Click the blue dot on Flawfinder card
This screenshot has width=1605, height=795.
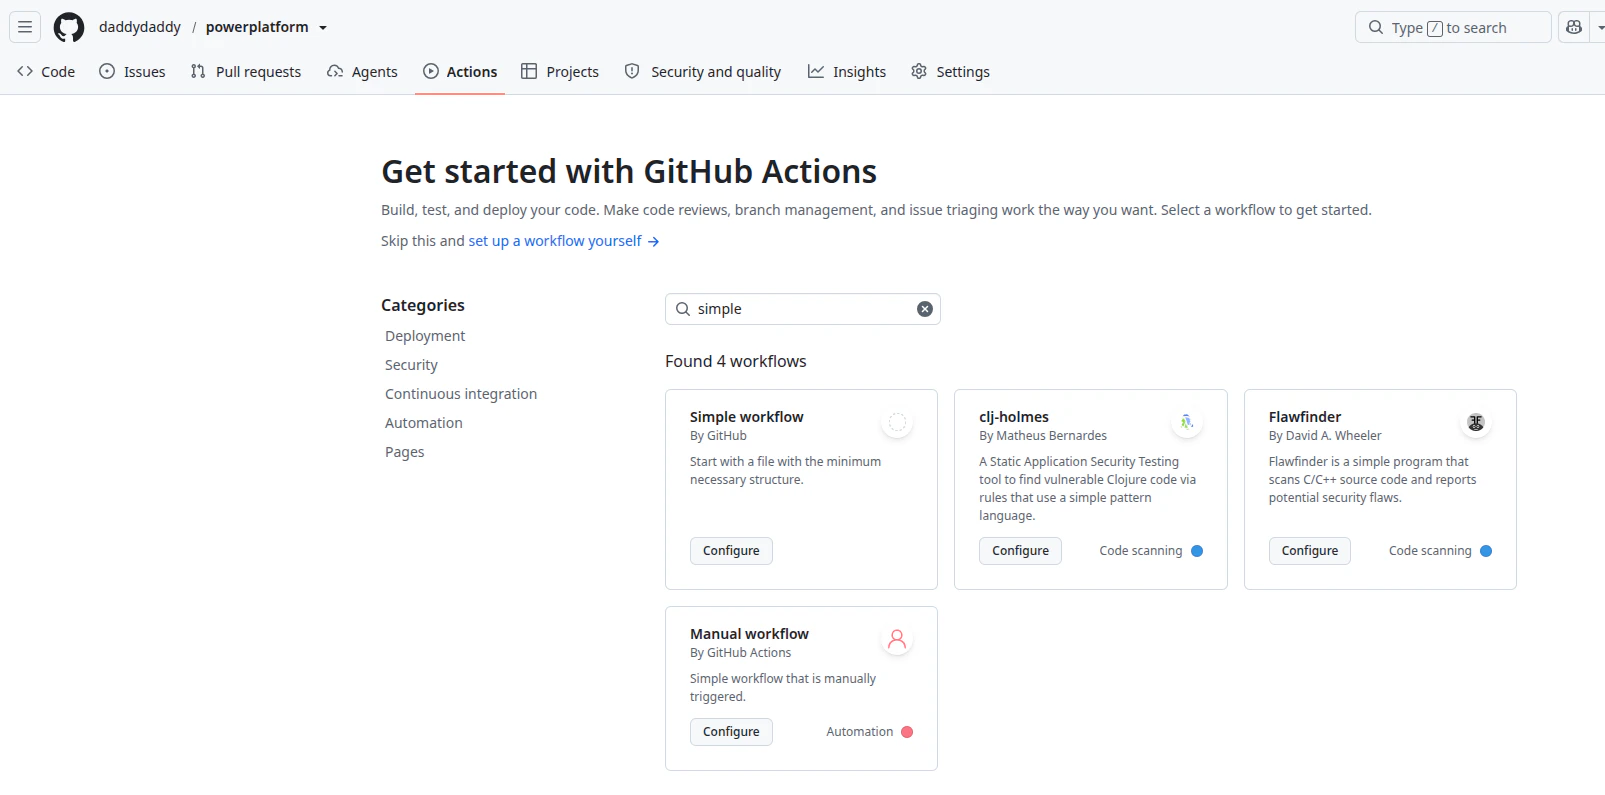pos(1486,551)
